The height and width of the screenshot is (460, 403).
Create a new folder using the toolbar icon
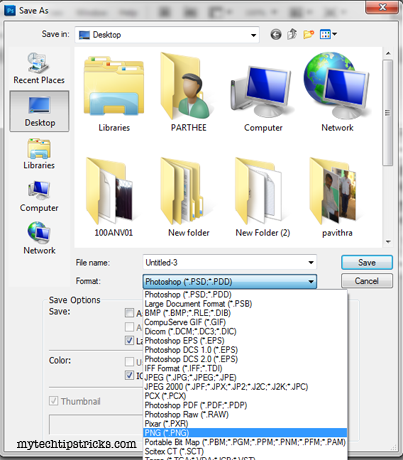(309, 34)
